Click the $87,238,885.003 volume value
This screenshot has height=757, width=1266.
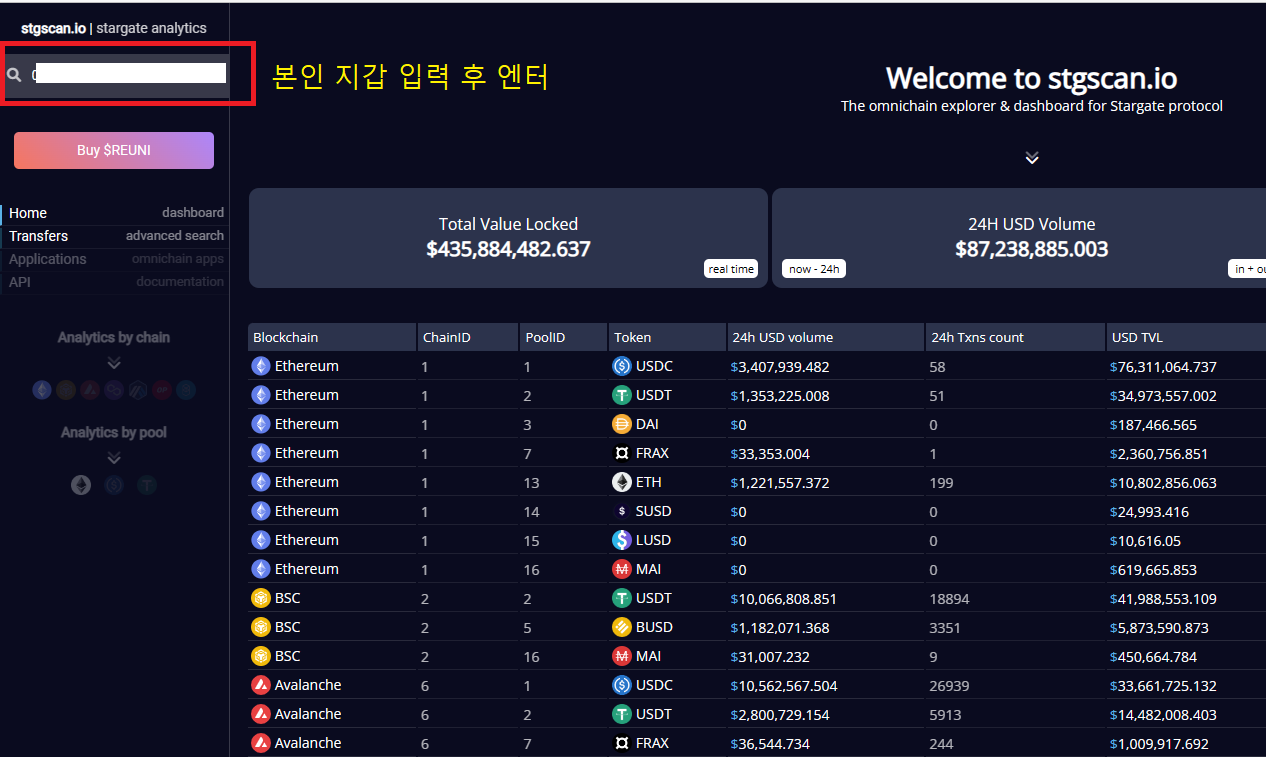point(1032,249)
